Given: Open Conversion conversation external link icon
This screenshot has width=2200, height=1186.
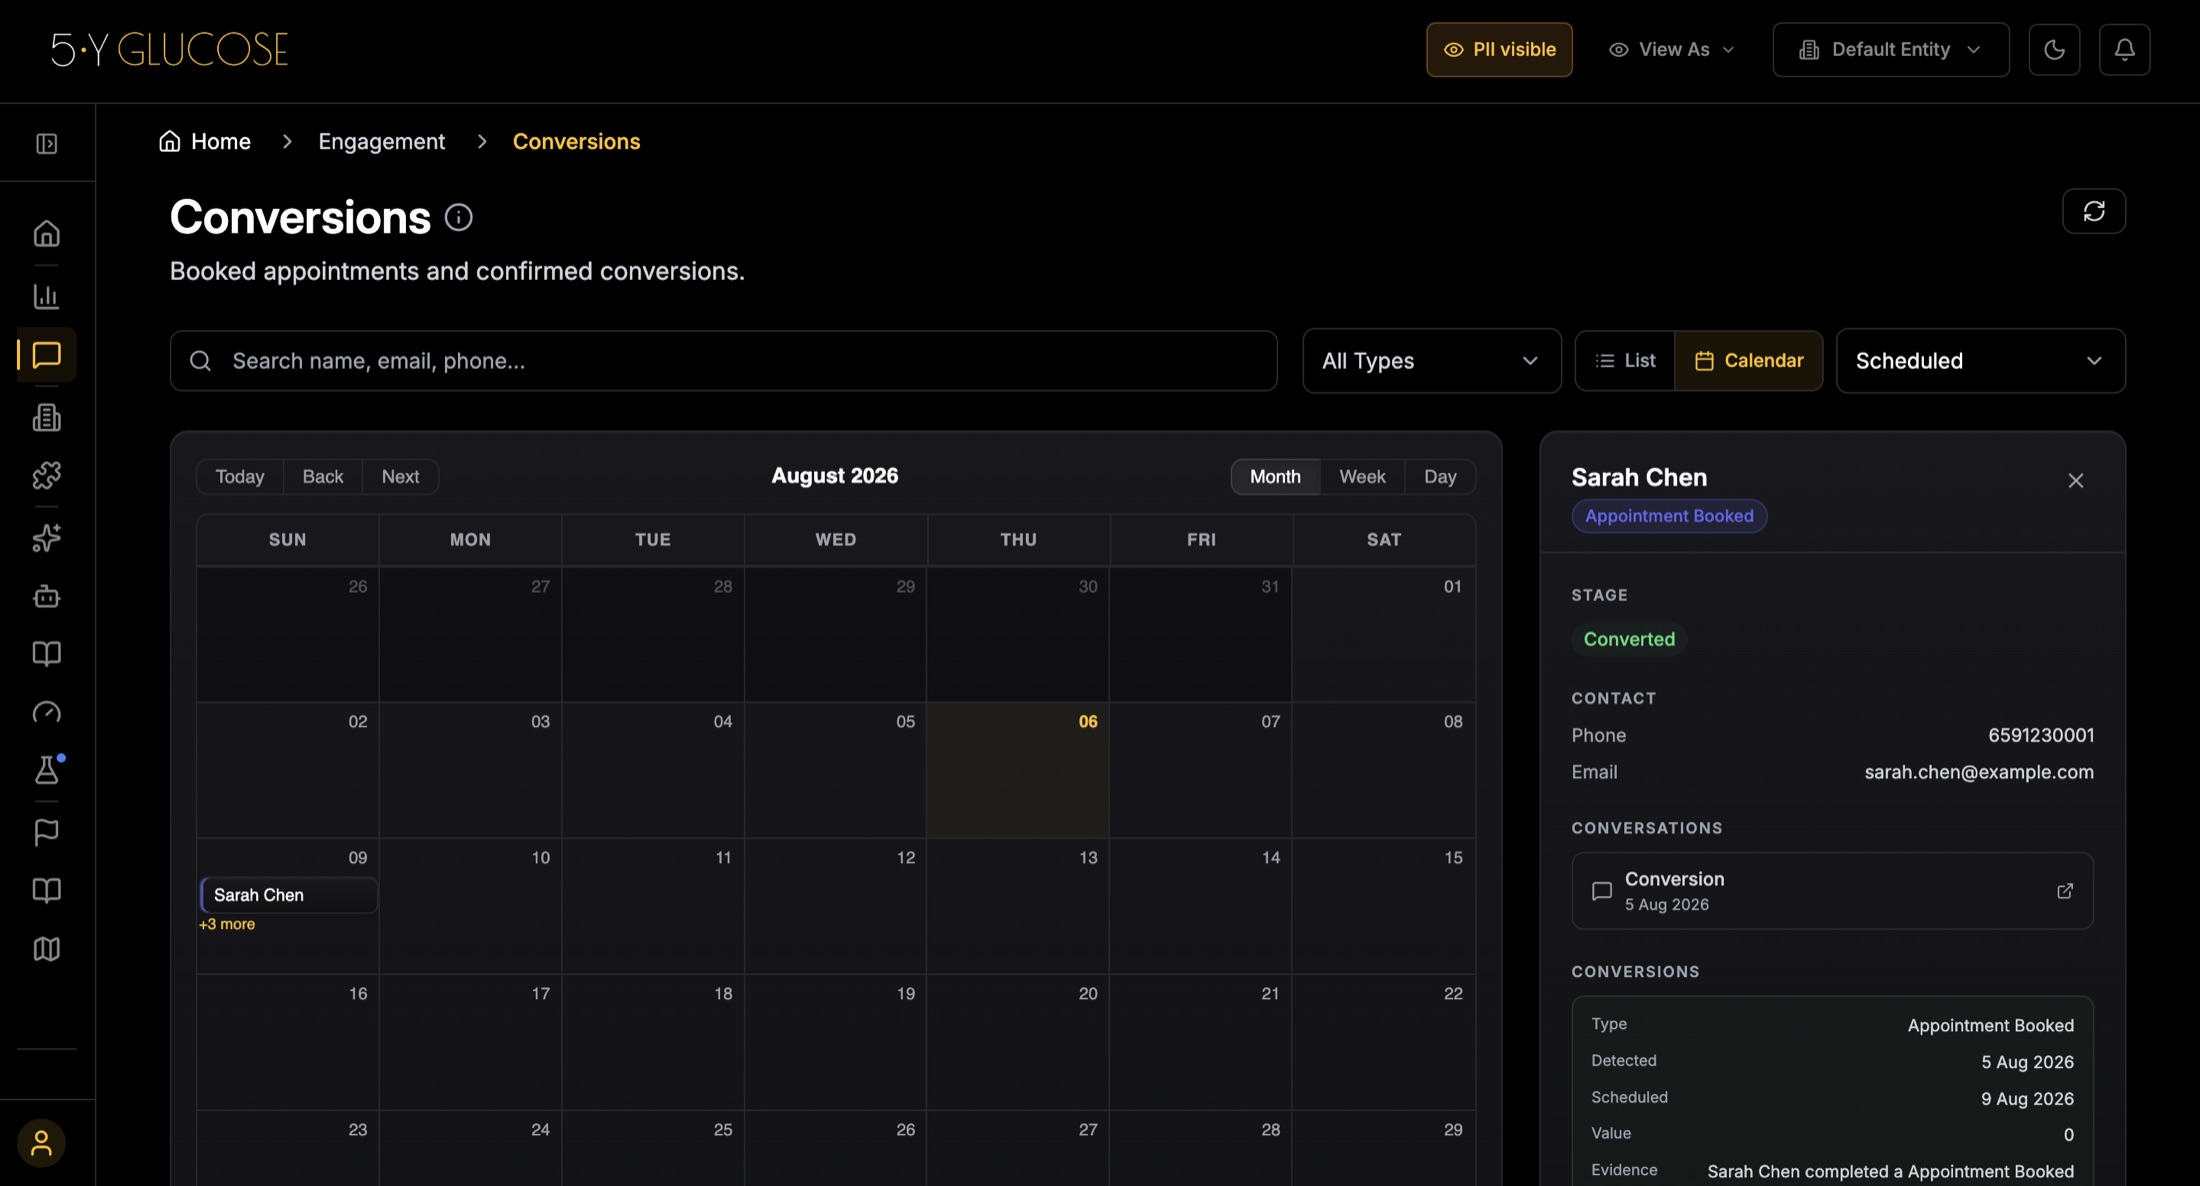Looking at the screenshot, I should tap(2065, 891).
